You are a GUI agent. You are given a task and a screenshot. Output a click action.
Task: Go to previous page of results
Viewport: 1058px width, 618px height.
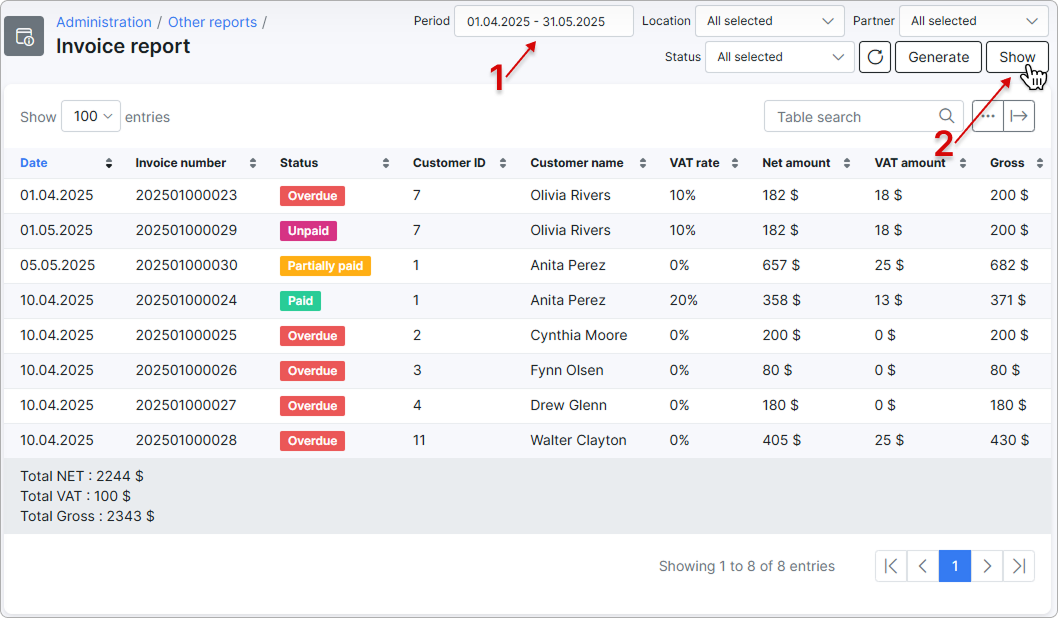tap(923, 566)
